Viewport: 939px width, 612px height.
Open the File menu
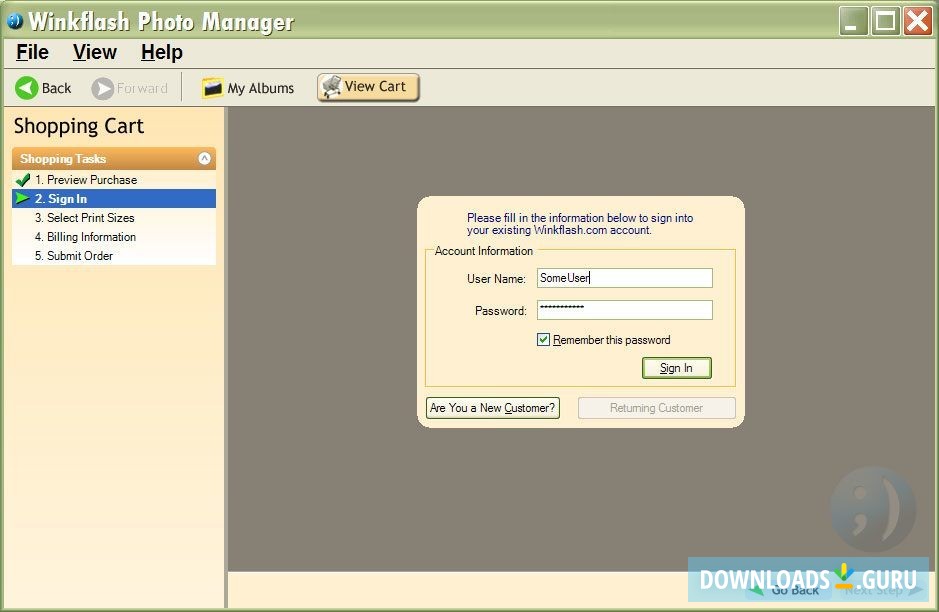coord(32,52)
